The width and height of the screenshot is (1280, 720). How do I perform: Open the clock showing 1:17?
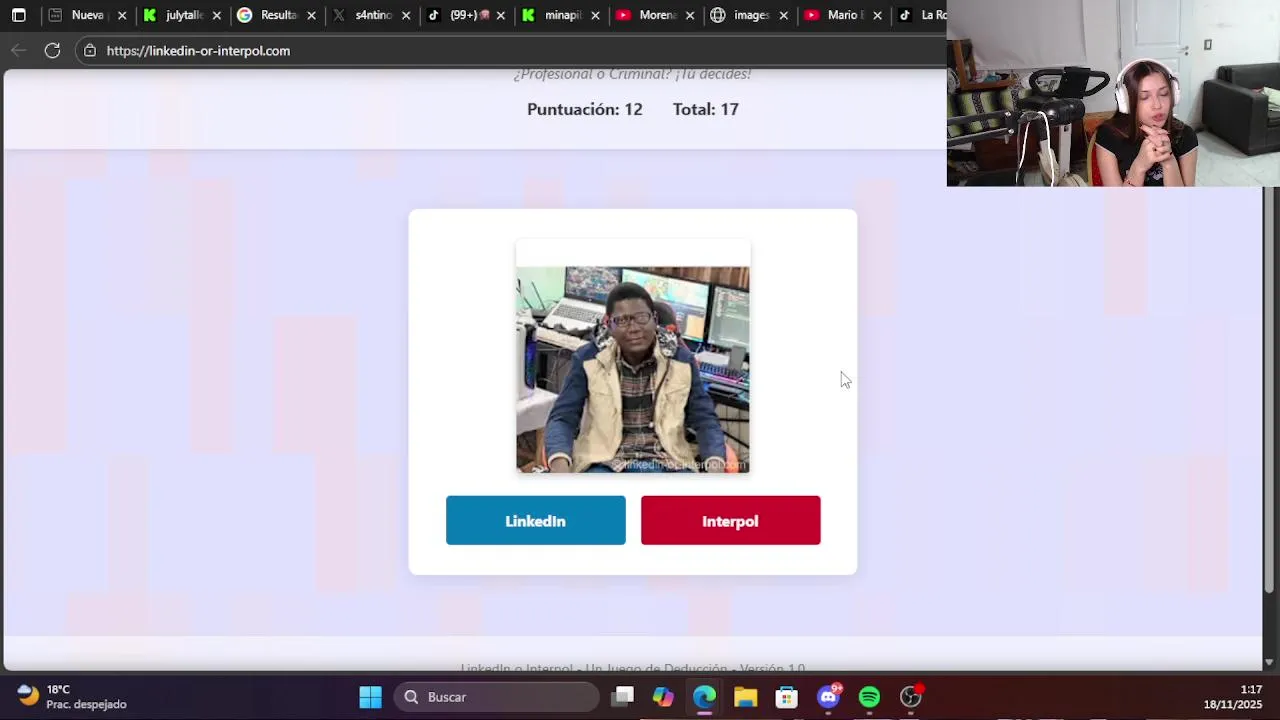tap(1233, 697)
